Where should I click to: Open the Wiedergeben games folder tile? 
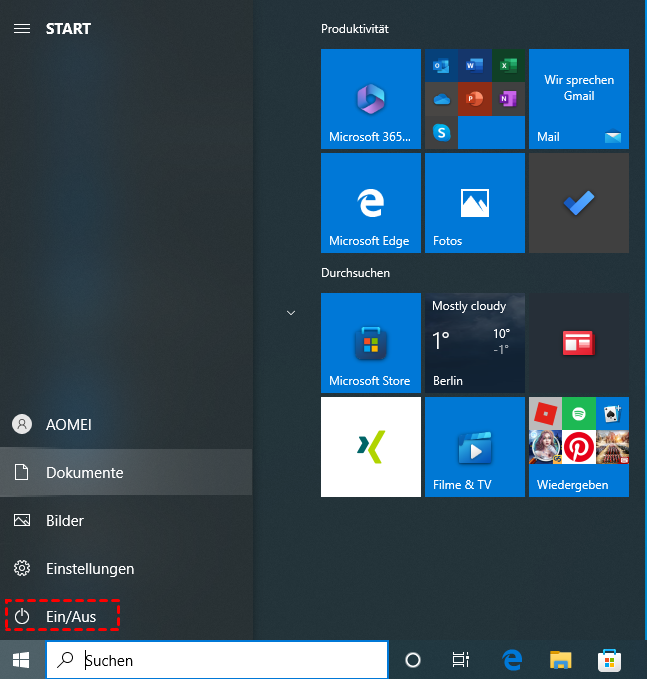tap(578, 447)
